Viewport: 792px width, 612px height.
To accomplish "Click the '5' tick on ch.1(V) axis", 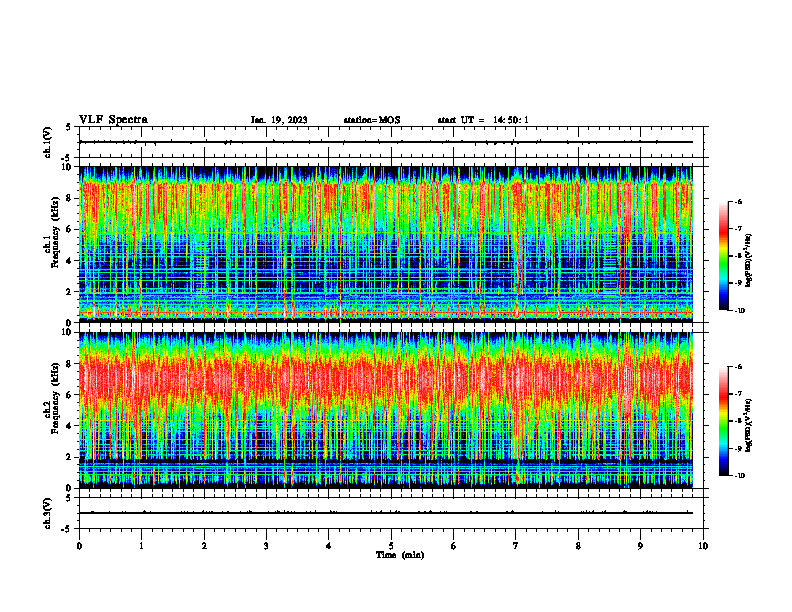I will (x=69, y=127).
